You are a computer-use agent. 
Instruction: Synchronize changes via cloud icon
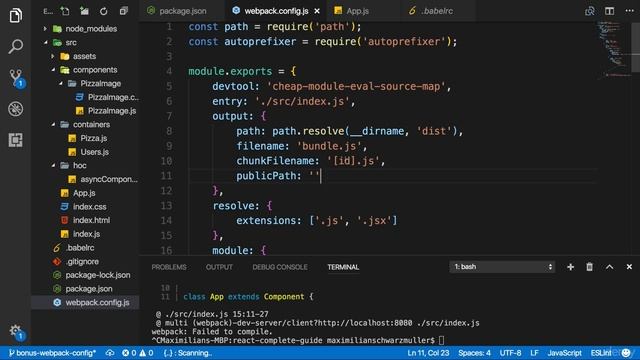click(110, 353)
